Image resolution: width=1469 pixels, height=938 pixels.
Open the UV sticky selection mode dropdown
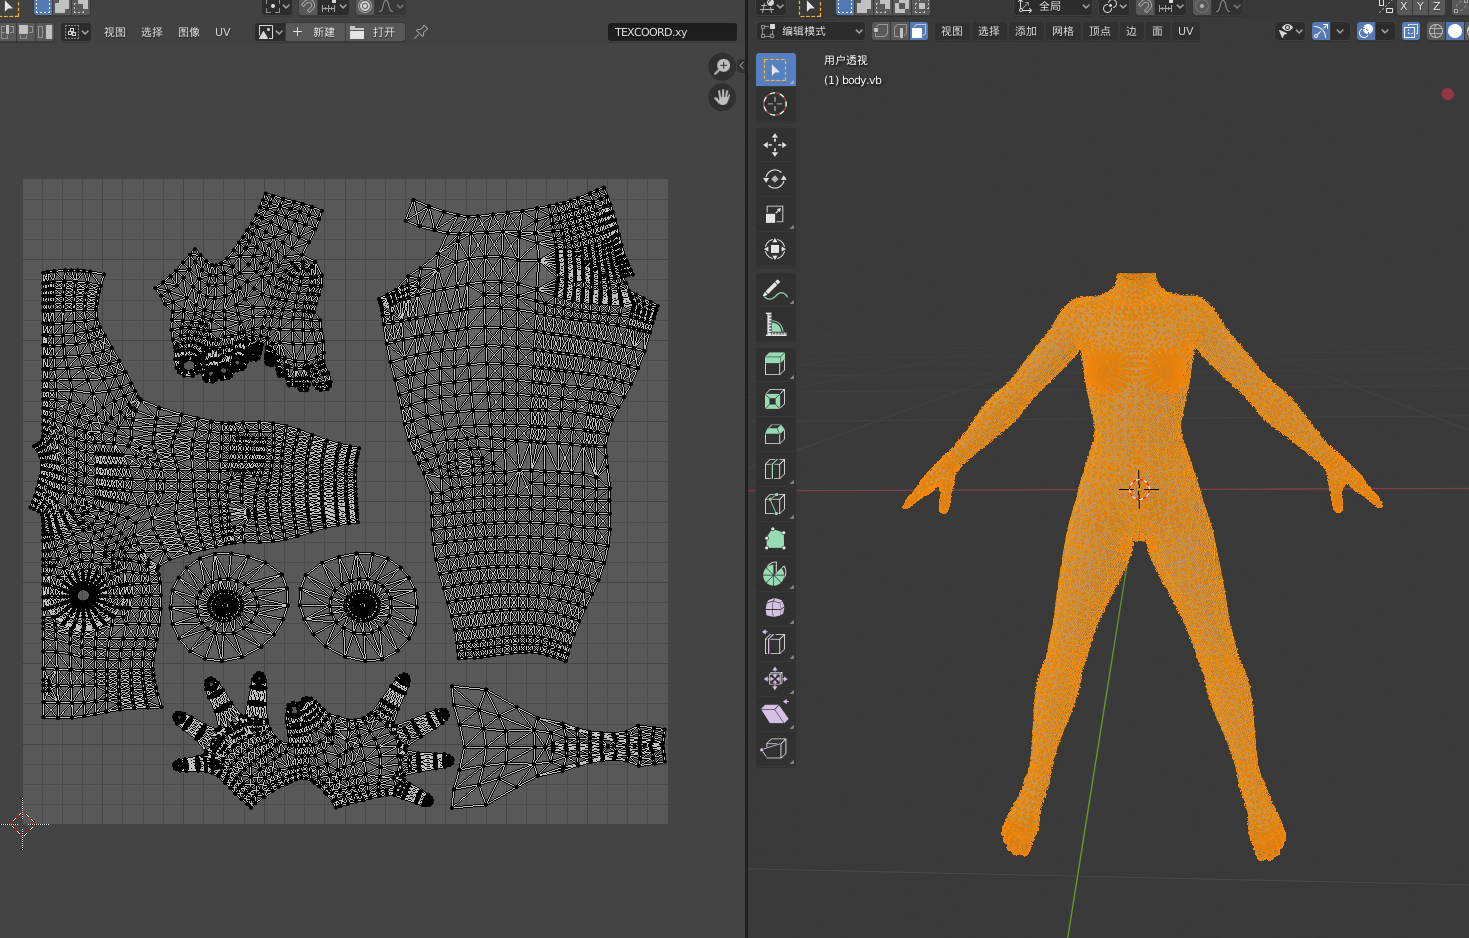click(x=77, y=32)
